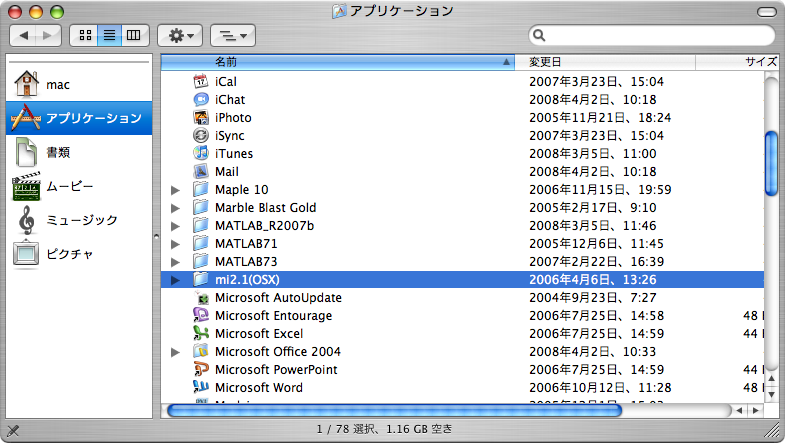
Task: Click the magnifying glass search icon
Action: click(539, 35)
